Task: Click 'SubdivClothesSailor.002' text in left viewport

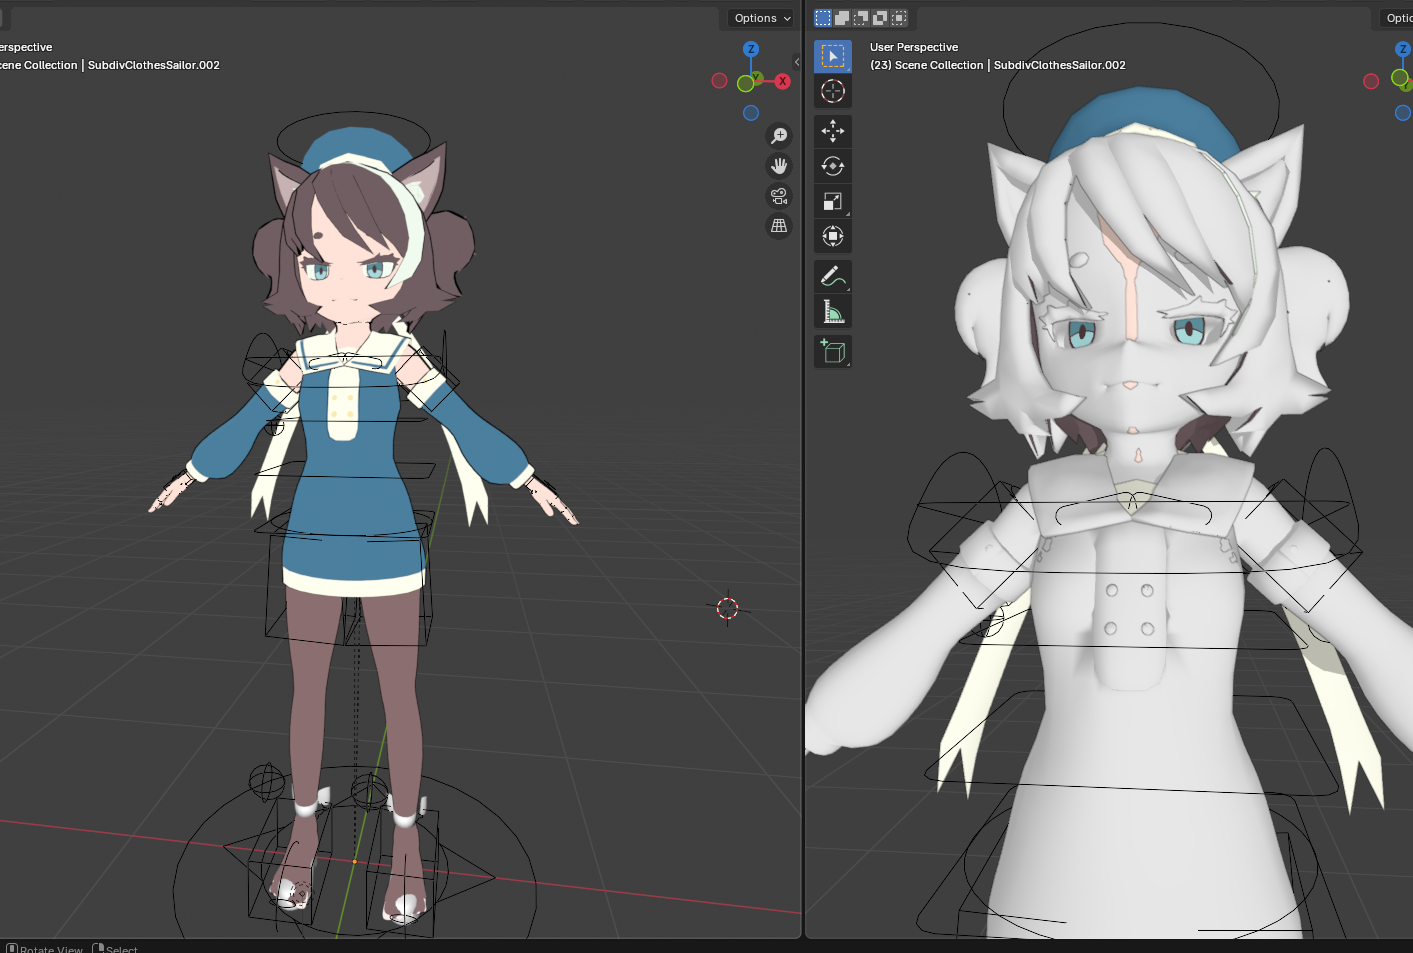Action: [x=154, y=65]
